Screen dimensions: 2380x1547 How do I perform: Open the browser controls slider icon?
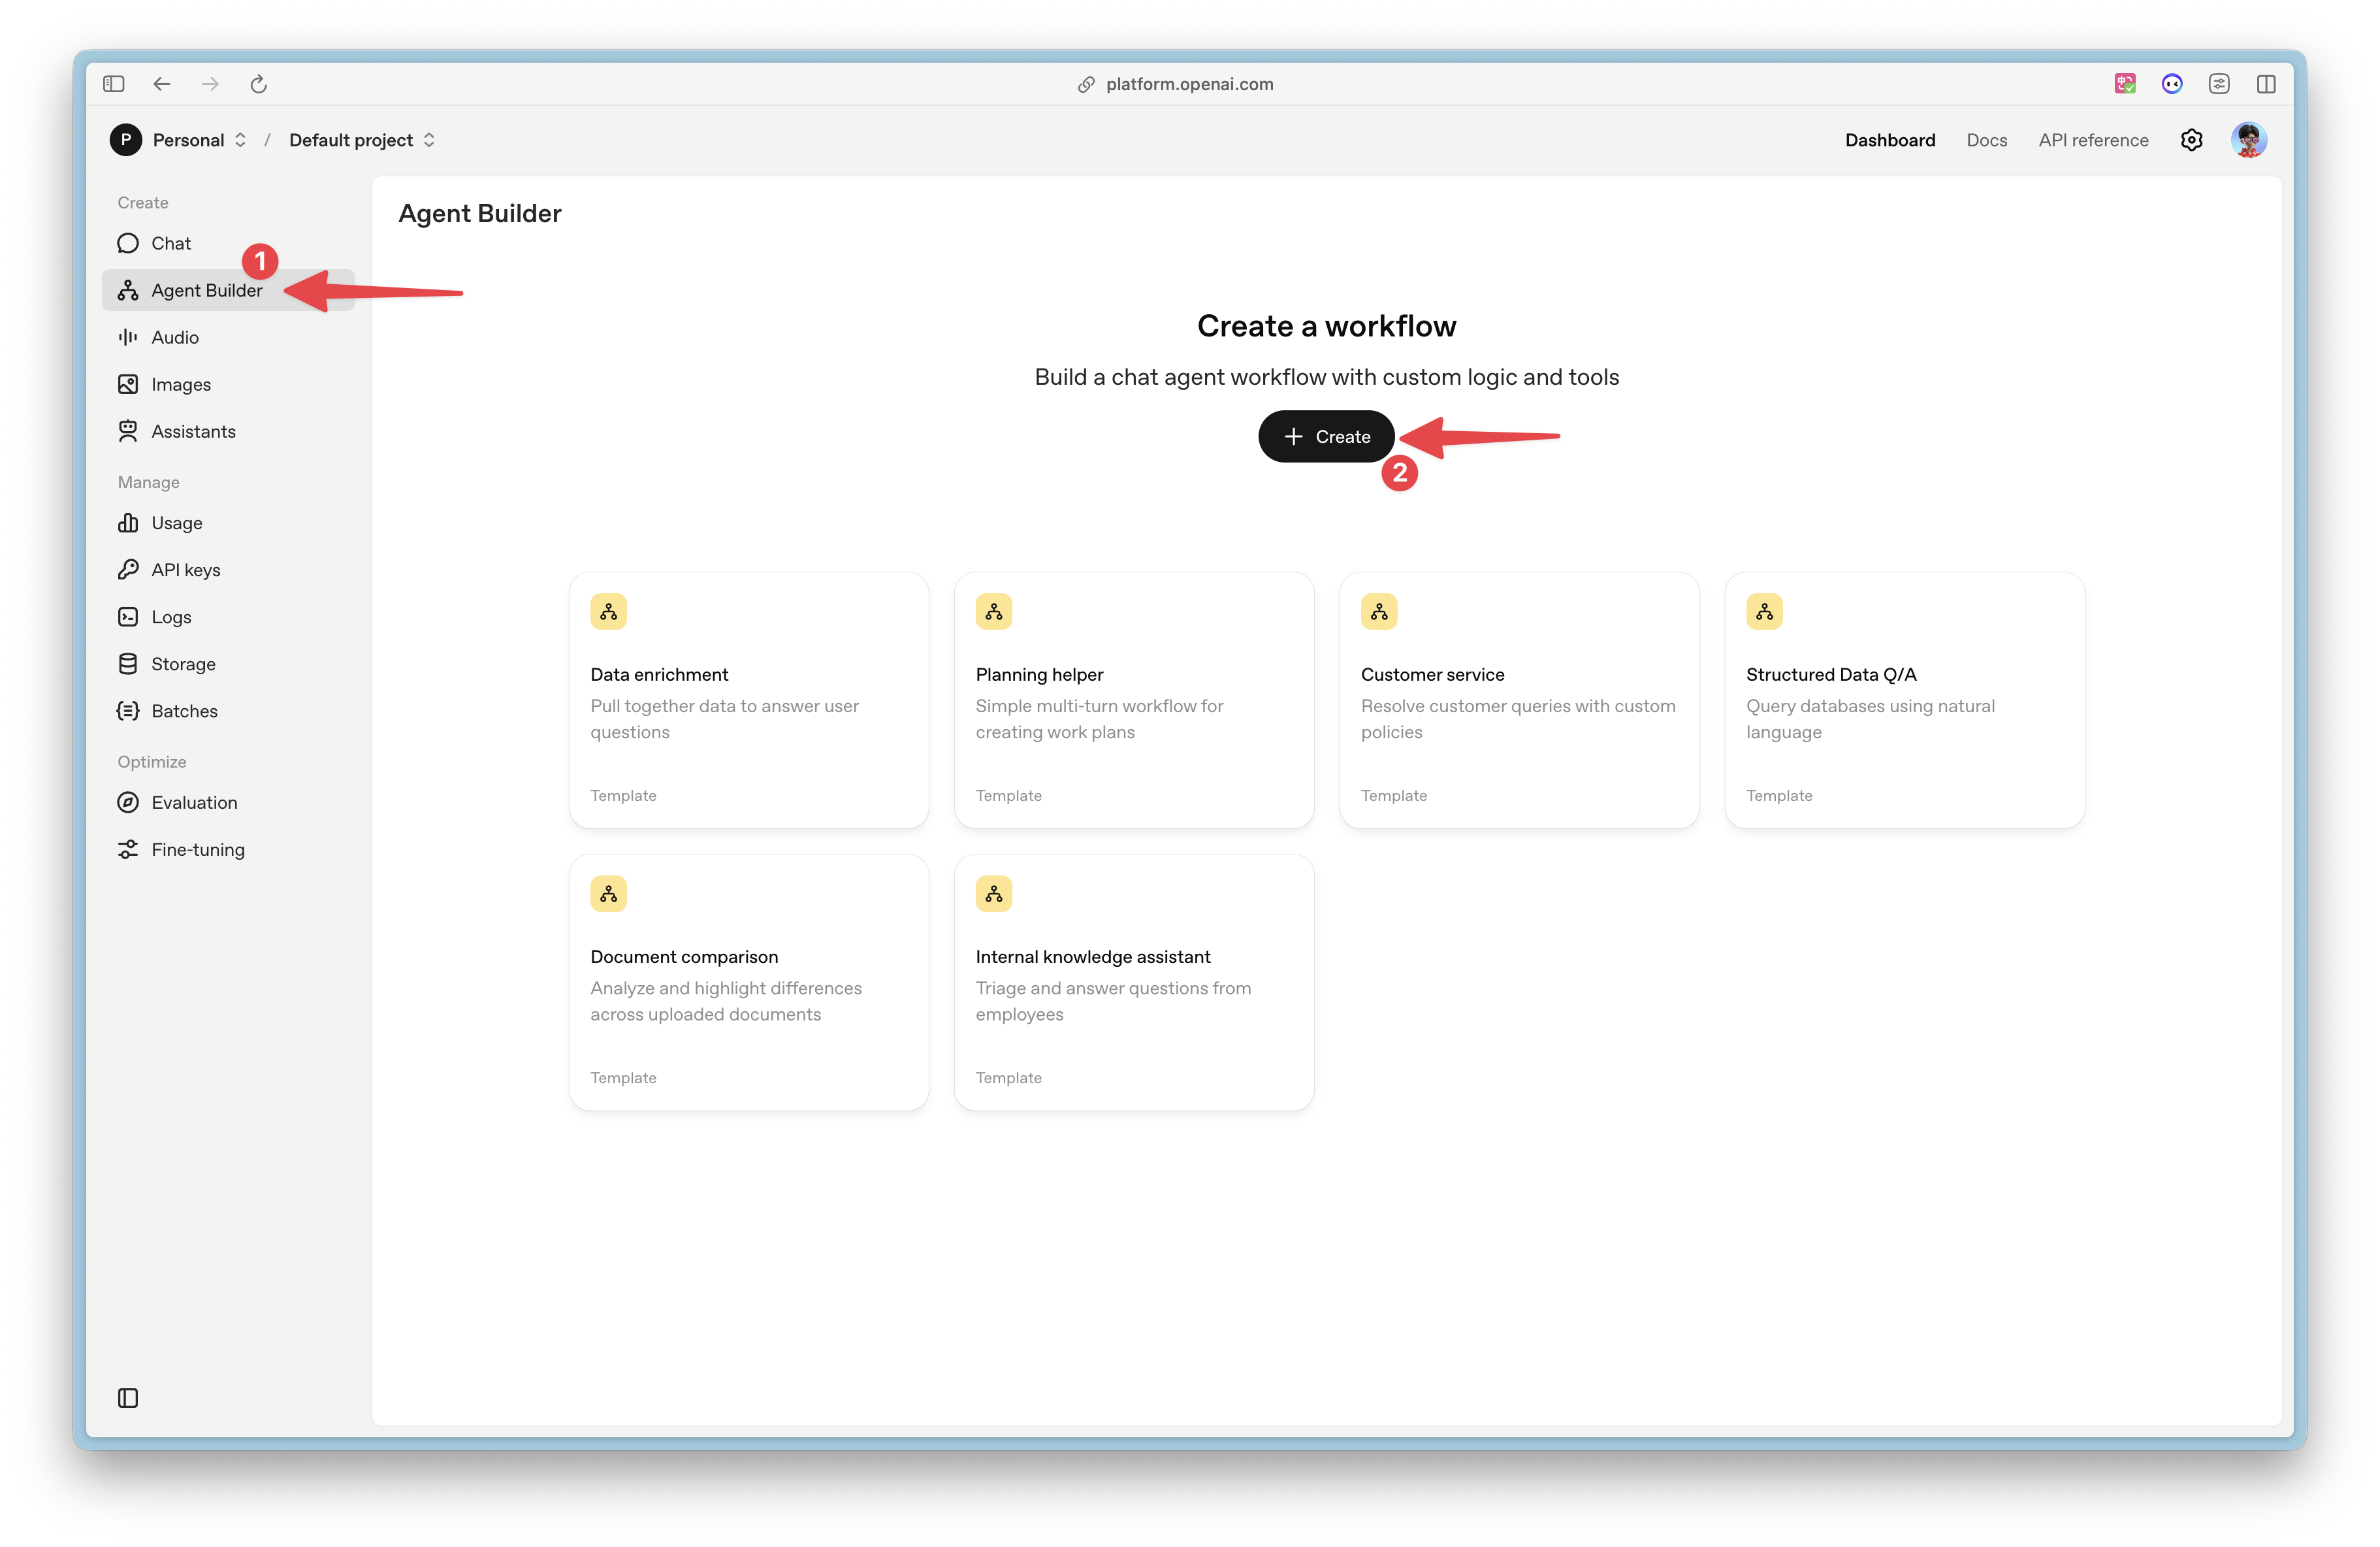[x=2219, y=84]
